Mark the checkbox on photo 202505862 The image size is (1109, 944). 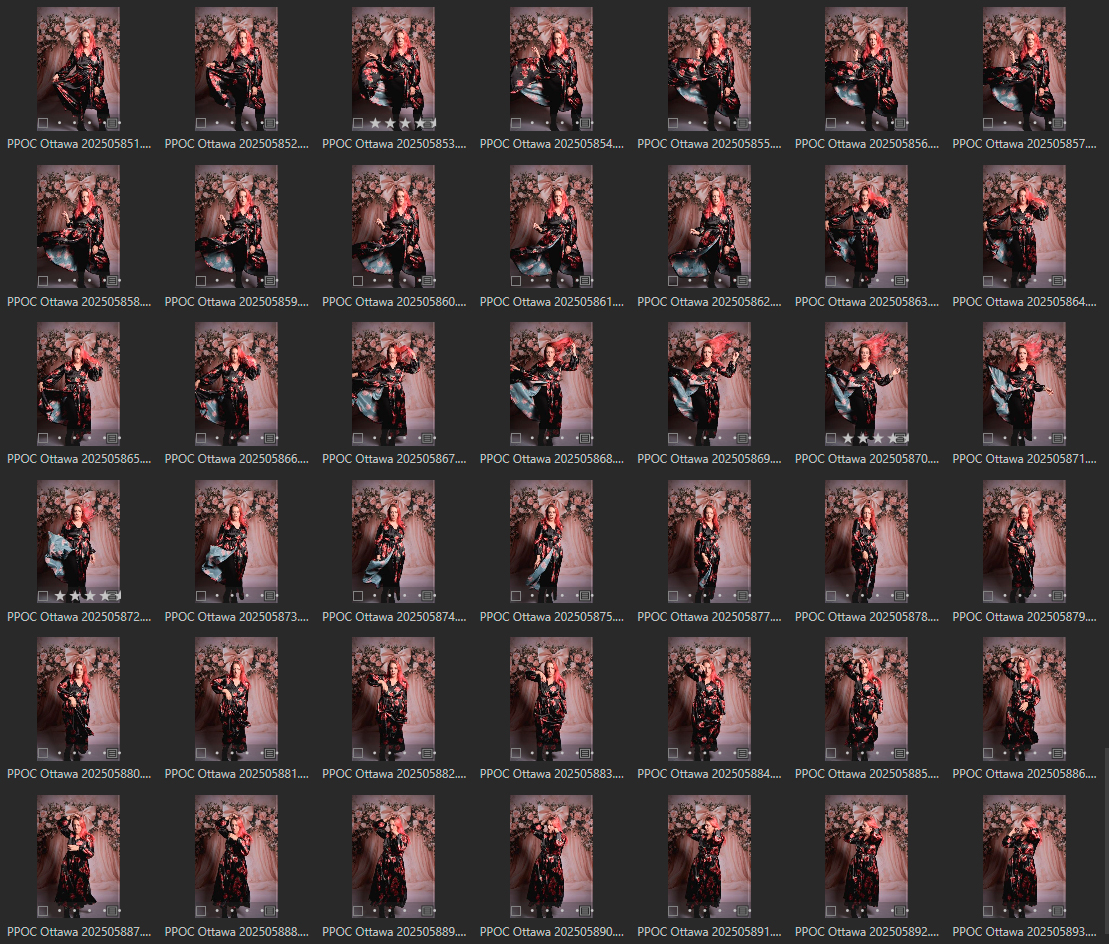point(673,281)
